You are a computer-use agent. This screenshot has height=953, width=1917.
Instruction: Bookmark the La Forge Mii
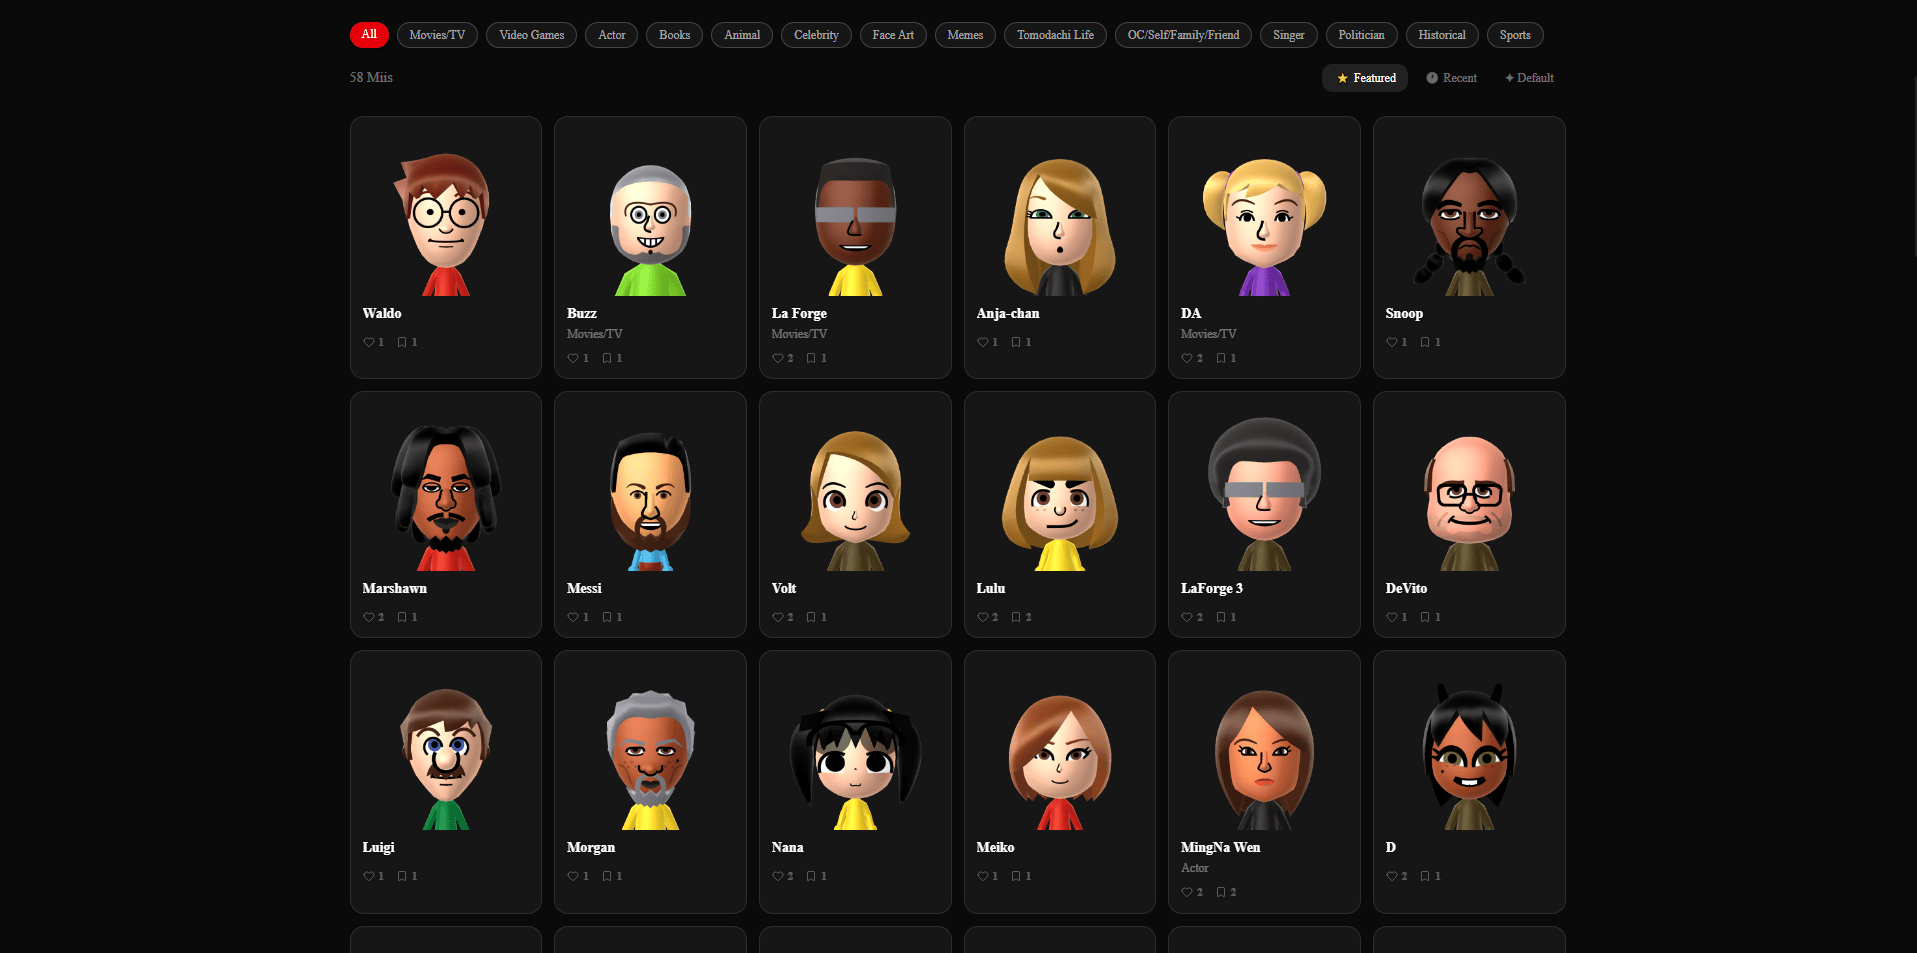coord(811,358)
